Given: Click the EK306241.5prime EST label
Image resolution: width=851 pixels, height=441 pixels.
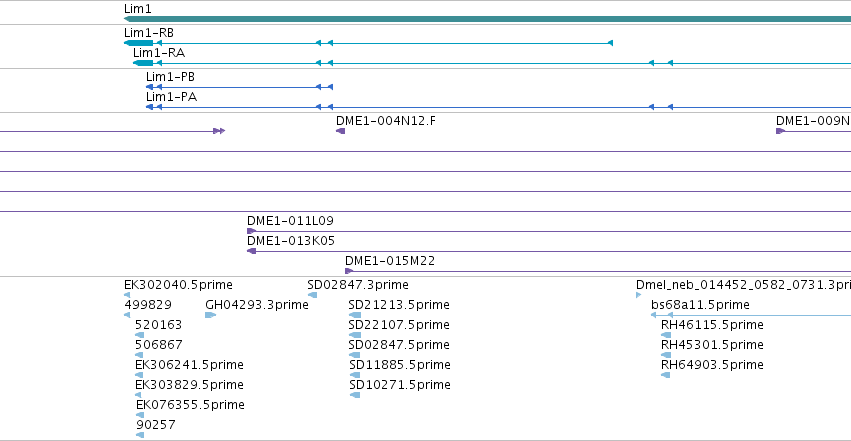Looking at the screenshot, I should point(189,365).
